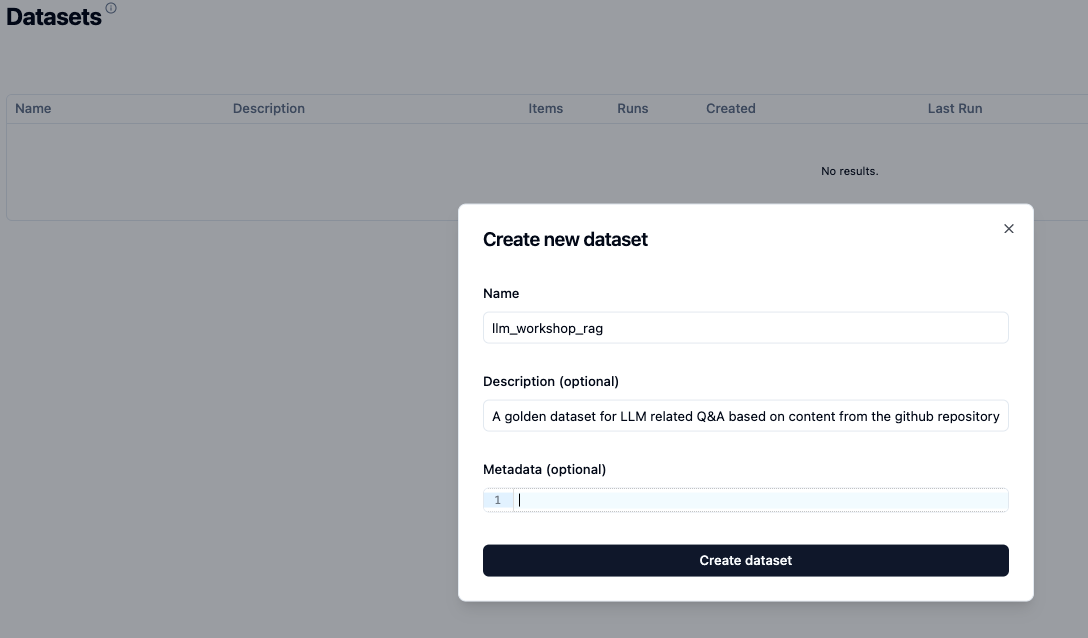This screenshot has width=1088, height=638.
Task: Click the info icon beside Datasets heading
Action: (x=111, y=8)
